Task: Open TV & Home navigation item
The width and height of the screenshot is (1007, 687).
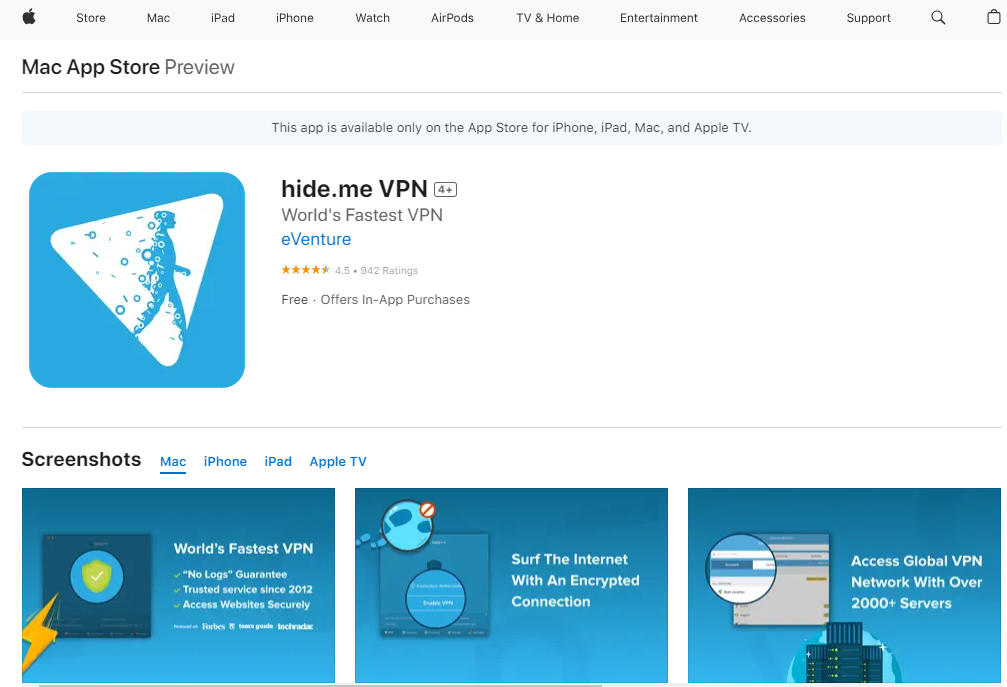Action: coord(547,18)
